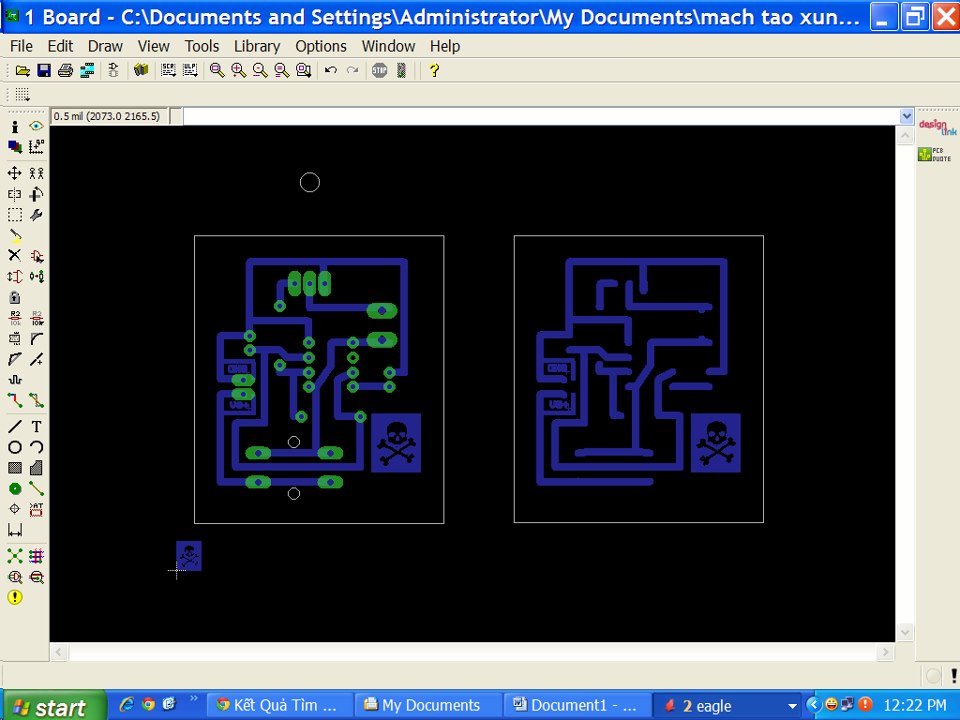Click the Redo arrow icon
The width and height of the screenshot is (960, 720).
click(352, 70)
